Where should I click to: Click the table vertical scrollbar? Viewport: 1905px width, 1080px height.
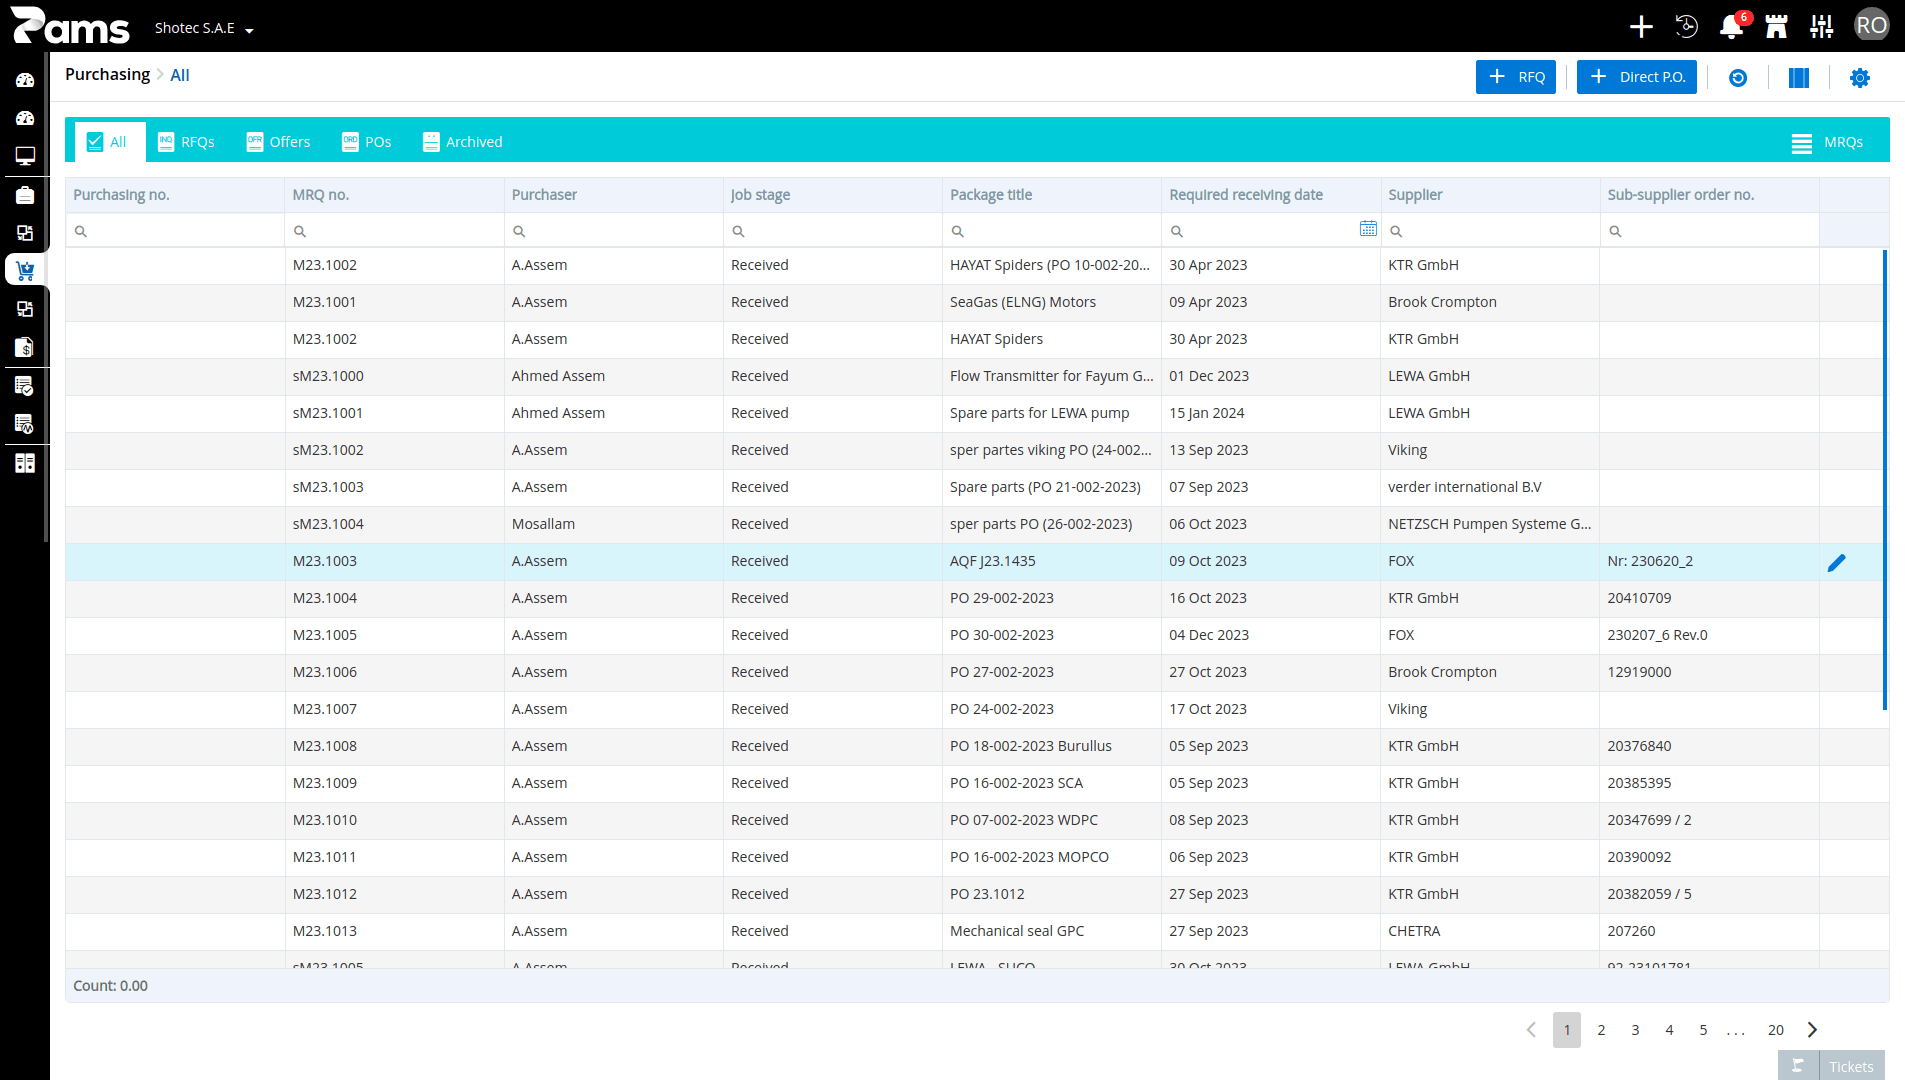tap(1884, 480)
